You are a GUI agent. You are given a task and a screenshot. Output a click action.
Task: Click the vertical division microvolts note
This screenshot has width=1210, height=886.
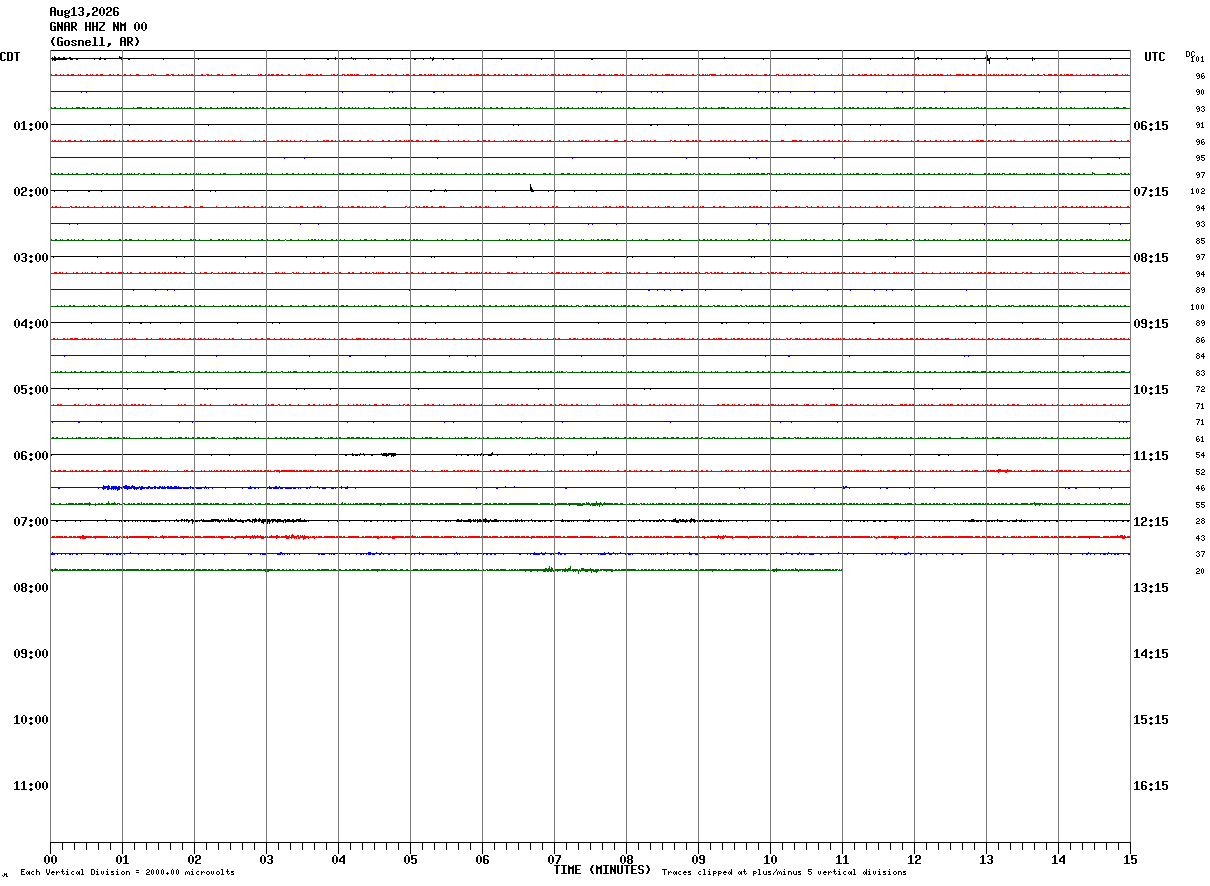[128, 873]
